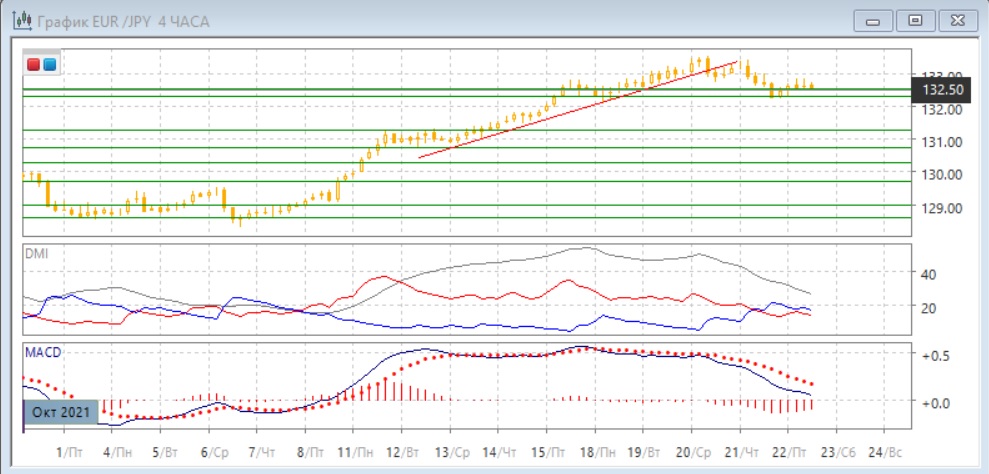The image size is (989, 474).
Task: Close the EUR/JPY chart window
Action: coord(953,19)
